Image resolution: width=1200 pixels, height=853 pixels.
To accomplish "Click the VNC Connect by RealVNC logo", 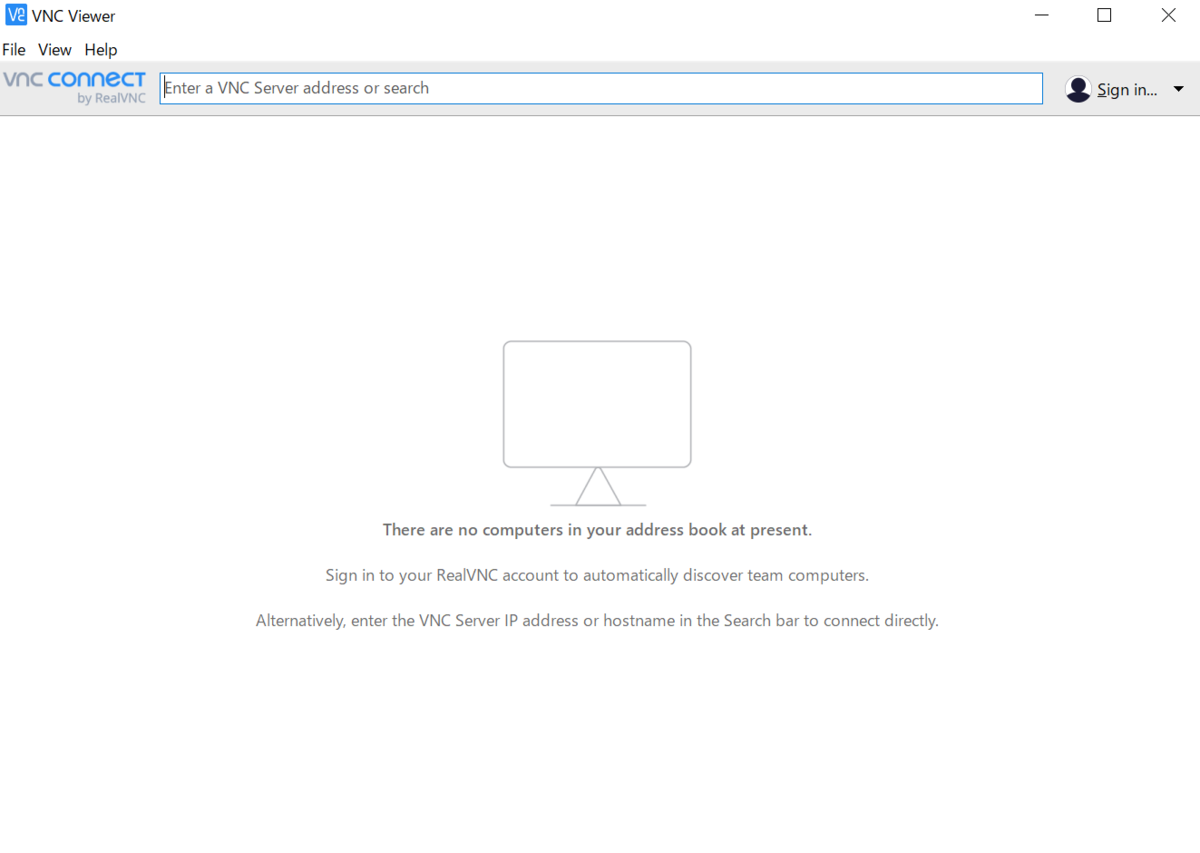I will click(75, 88).
